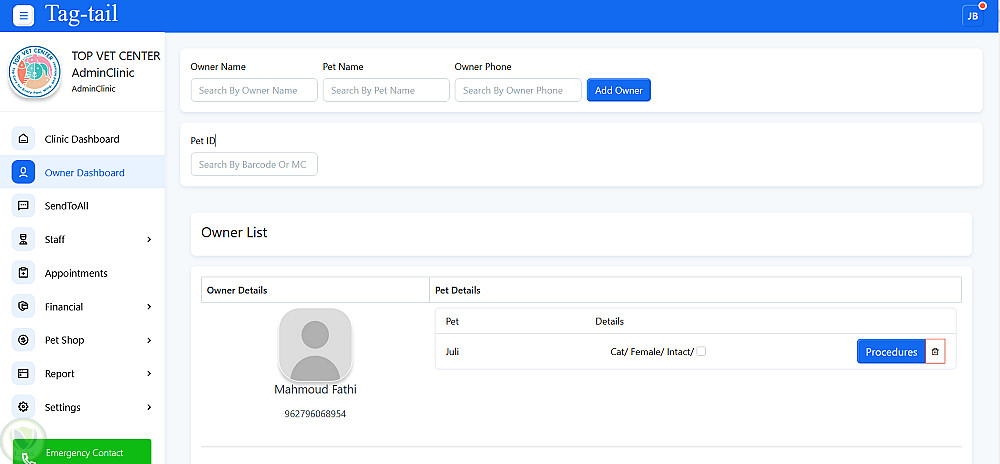The height and width of the screenshot is (464, 1000).
Task: Click the Cat/ Female/ Intact/ details text
Action: (652, 352)
